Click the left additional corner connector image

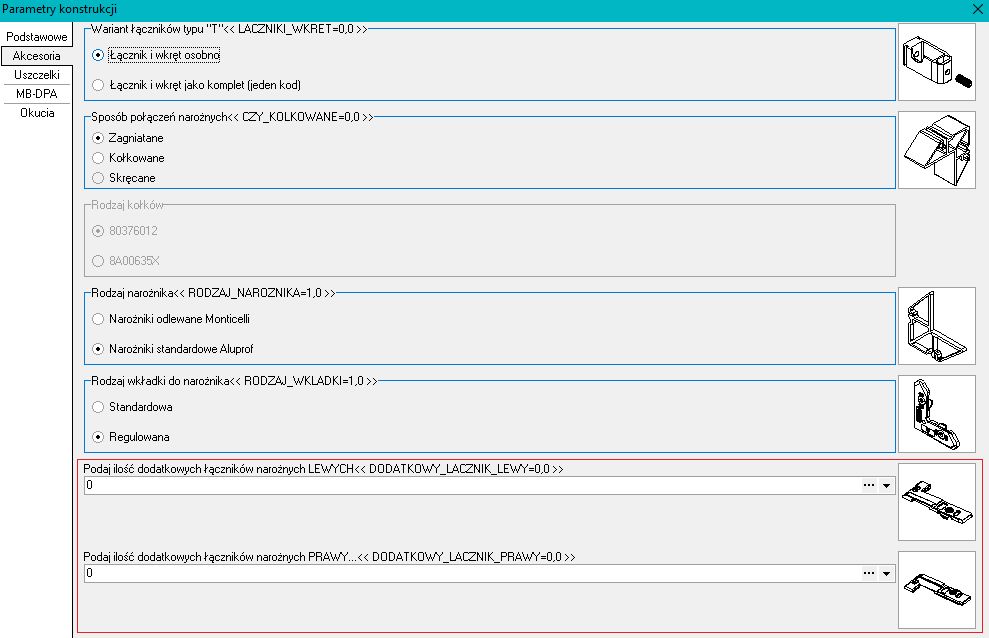point(936,502)
